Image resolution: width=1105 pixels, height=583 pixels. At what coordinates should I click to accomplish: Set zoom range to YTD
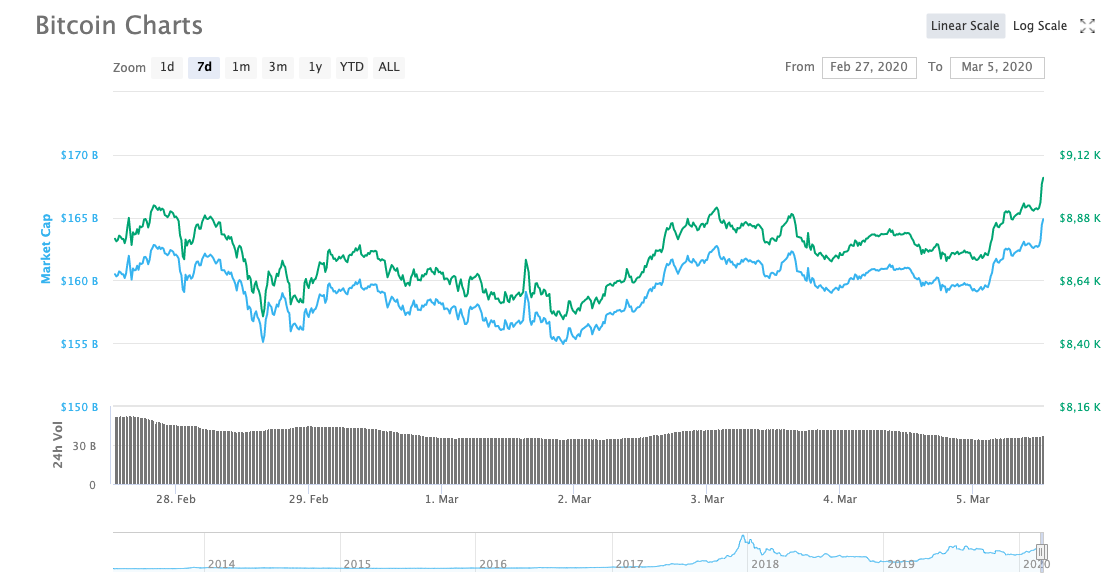tap(352, 67)
